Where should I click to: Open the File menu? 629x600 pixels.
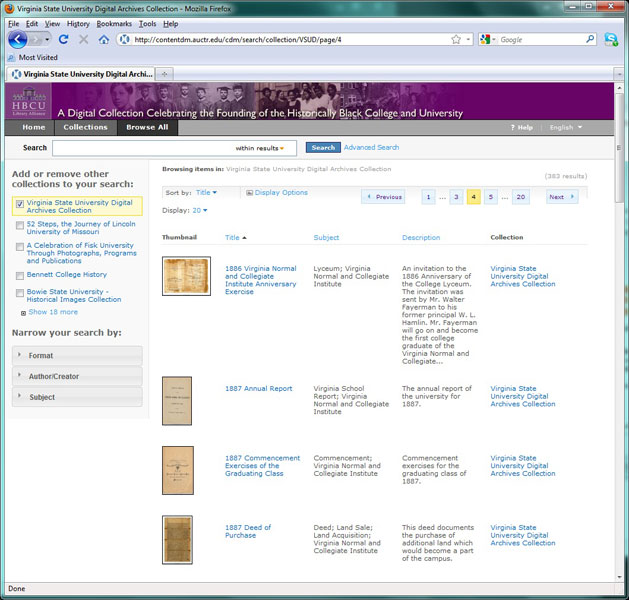13,24
